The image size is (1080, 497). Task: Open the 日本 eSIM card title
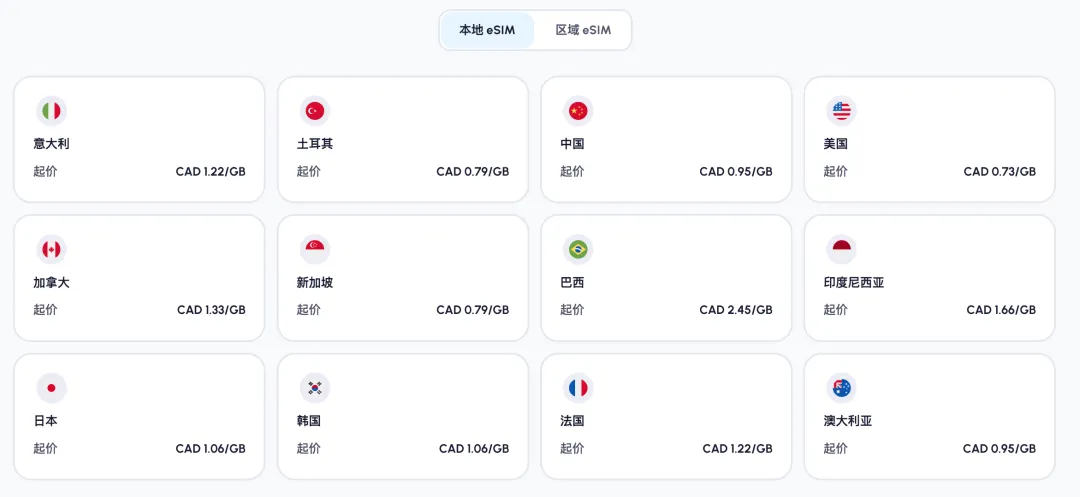click(45, 421)
